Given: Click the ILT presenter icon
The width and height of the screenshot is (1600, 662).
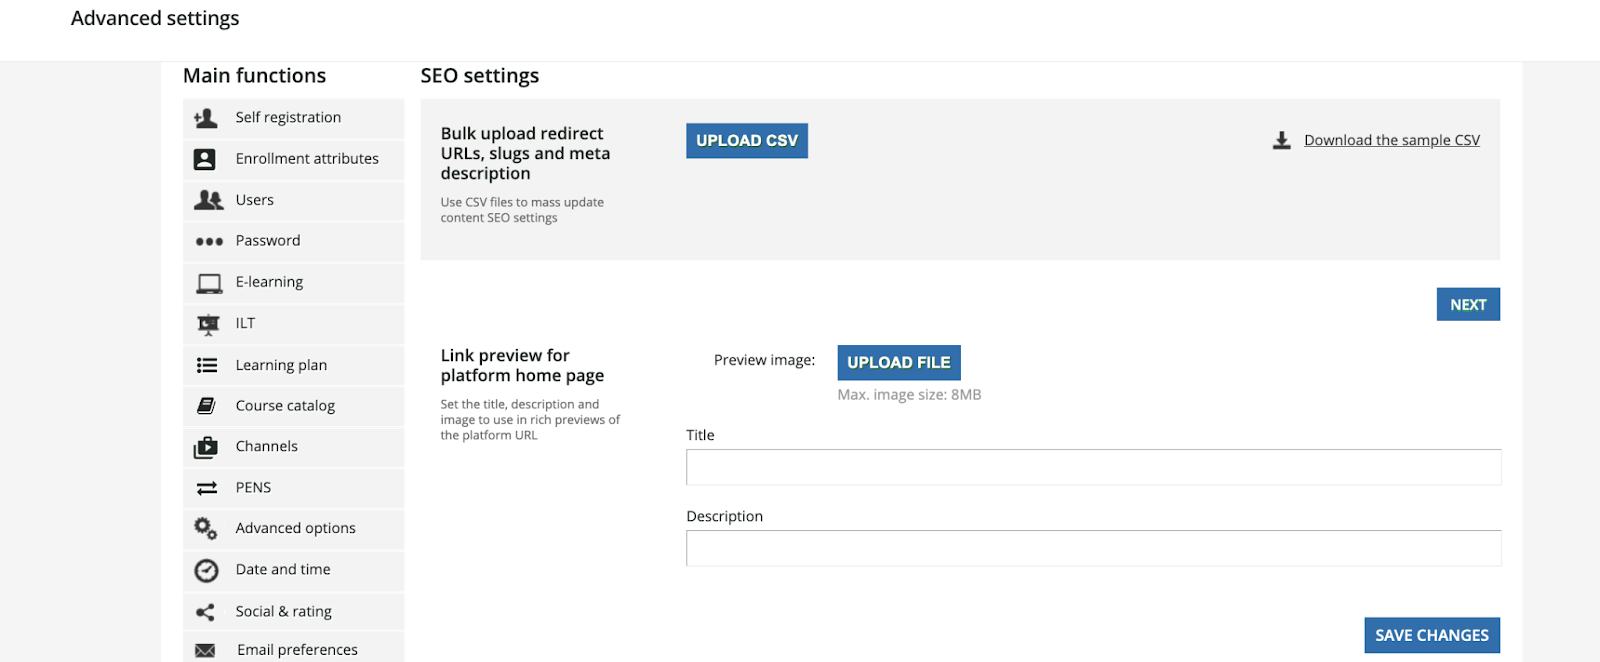Looking at the screenshot, I should [x=208, y=324].
